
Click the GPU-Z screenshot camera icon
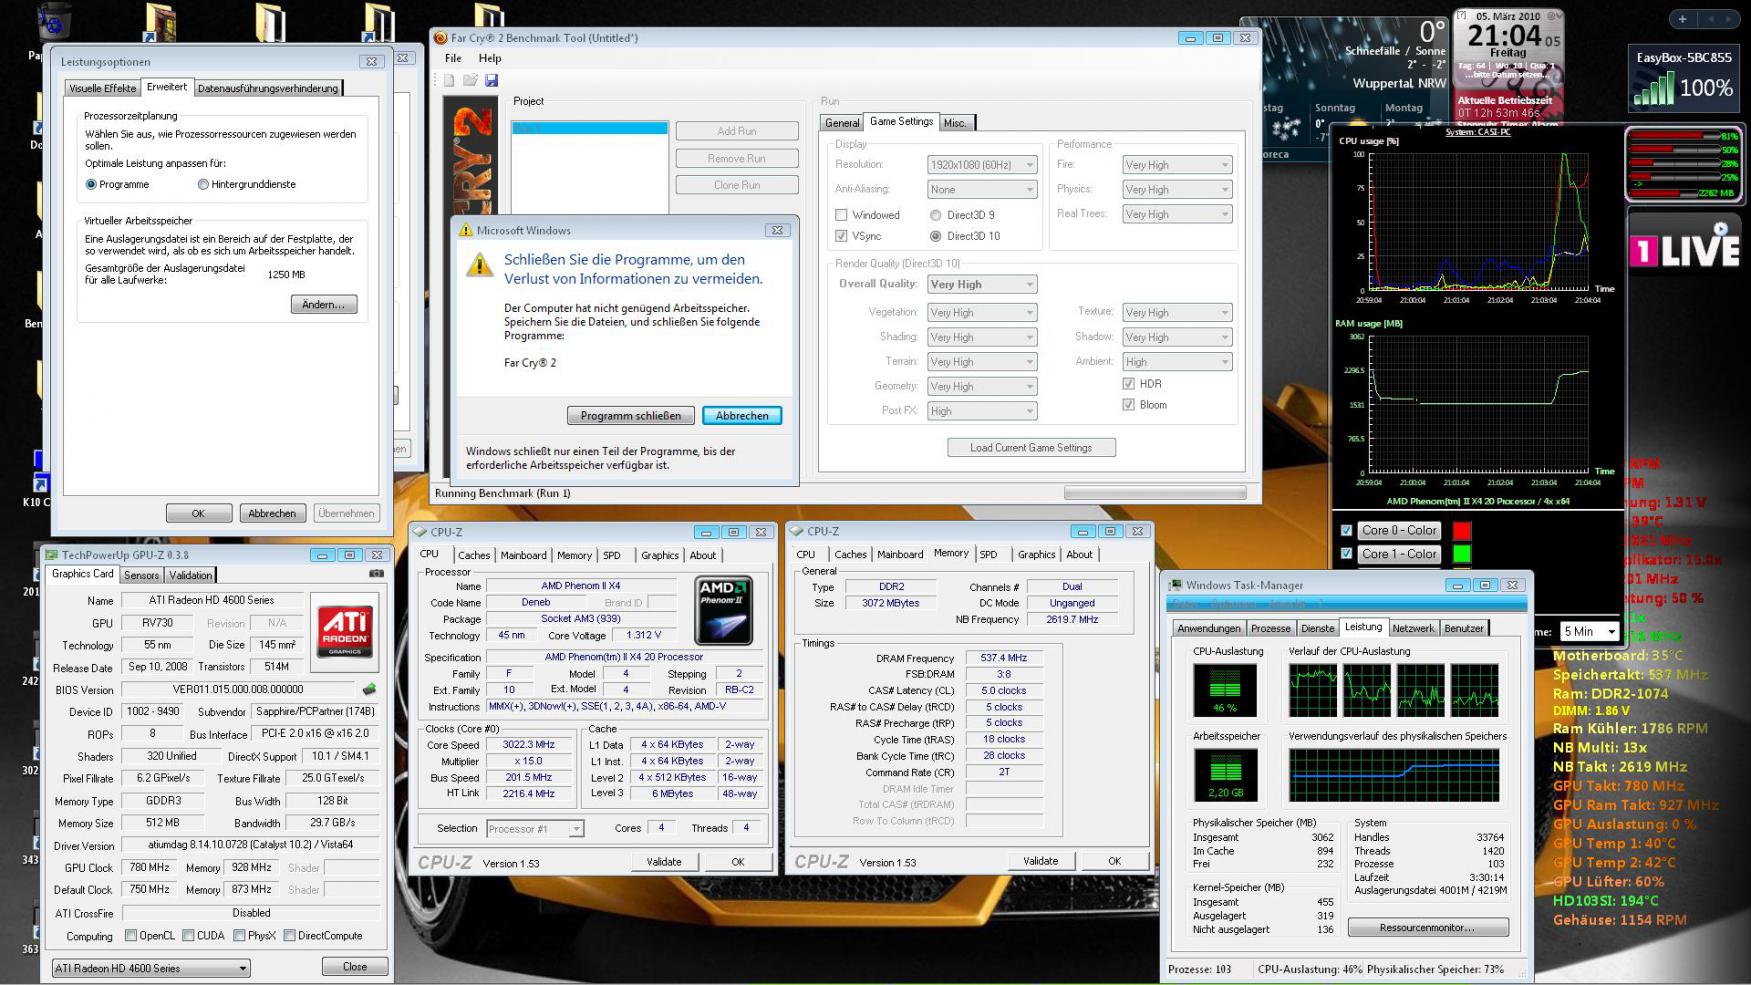pos(376,574)
